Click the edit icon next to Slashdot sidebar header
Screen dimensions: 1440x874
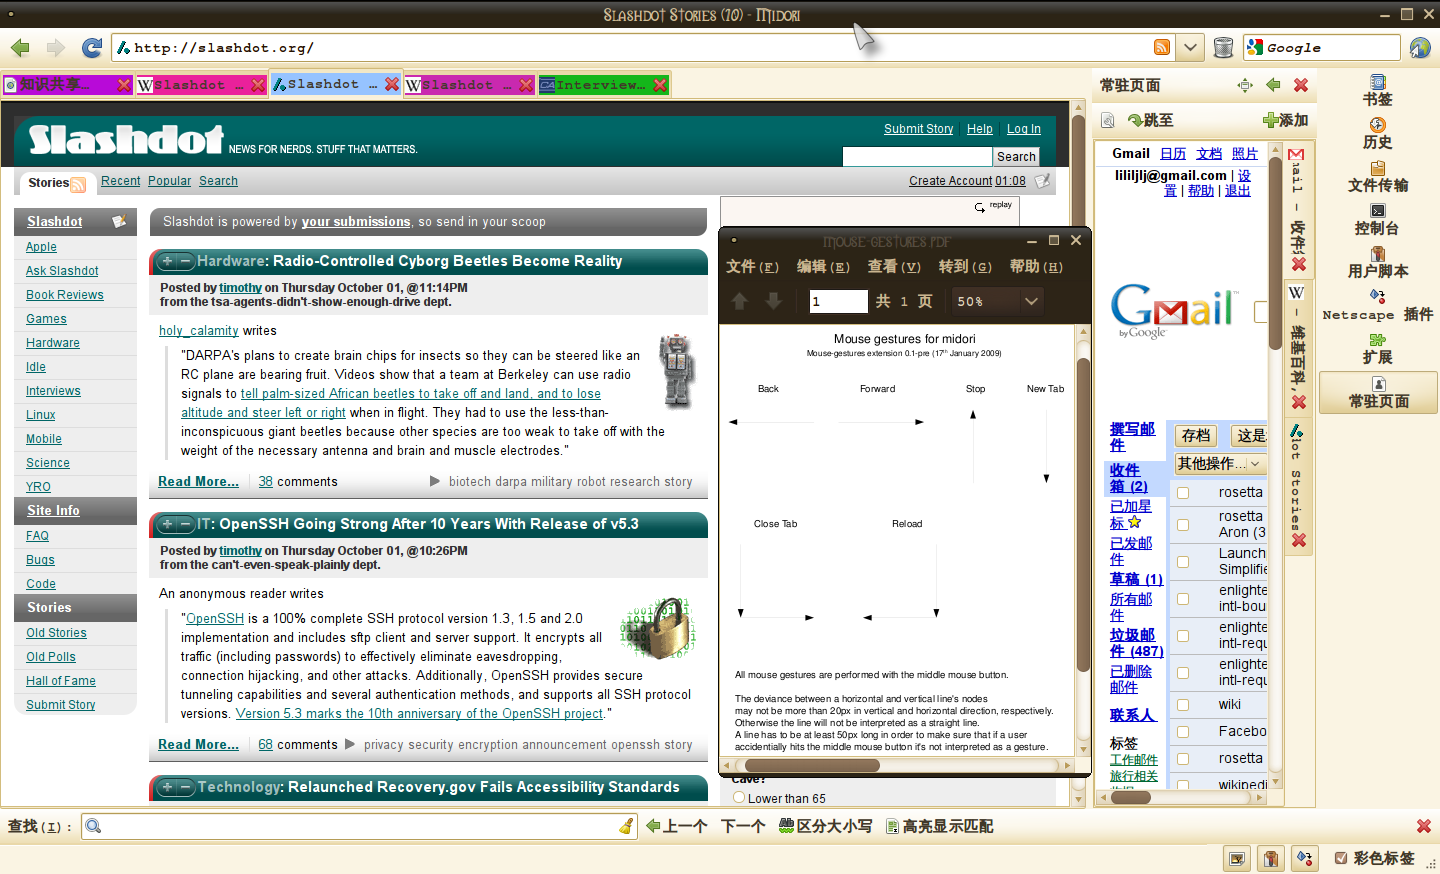119,221
